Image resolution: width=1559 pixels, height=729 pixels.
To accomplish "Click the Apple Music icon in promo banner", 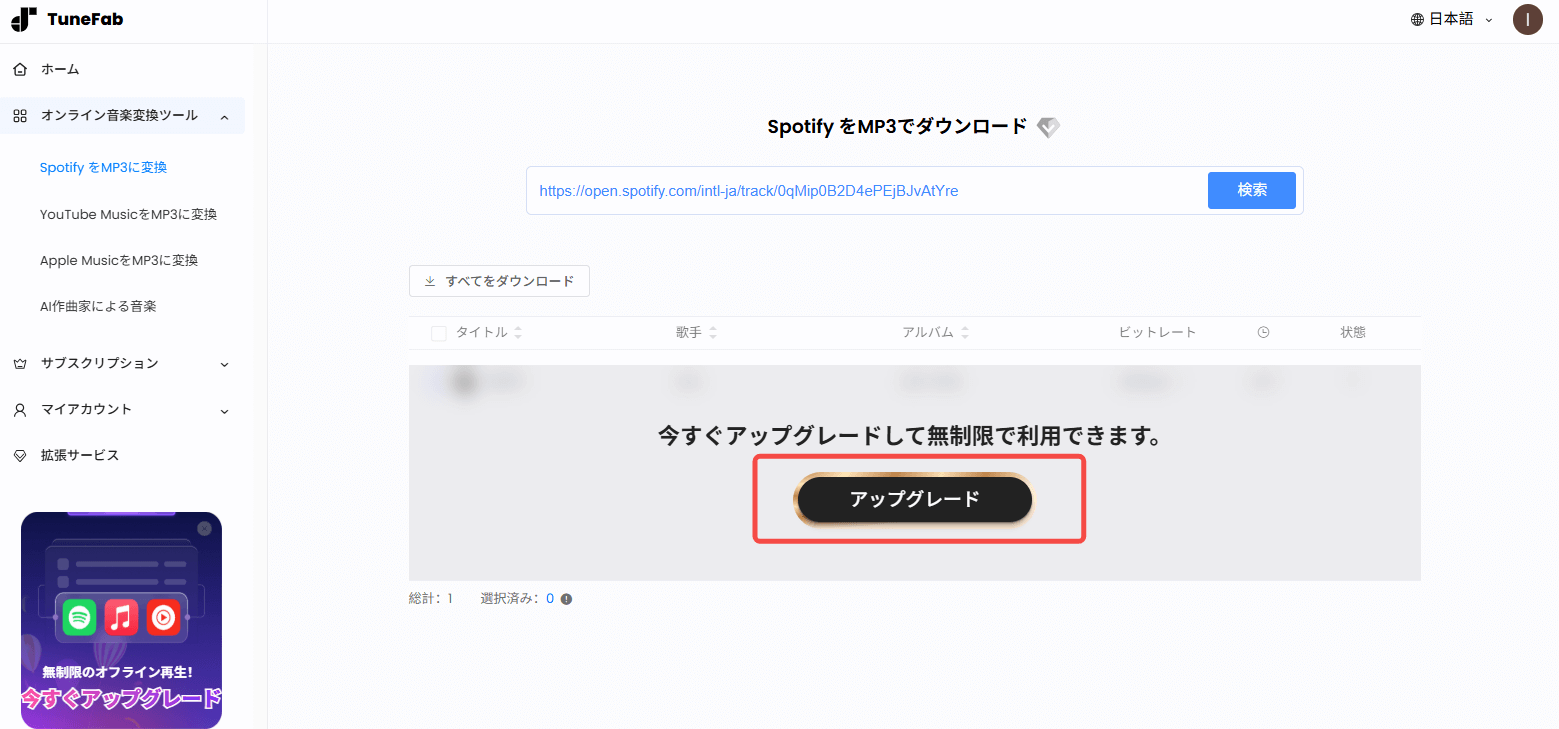I will (121, 619).
